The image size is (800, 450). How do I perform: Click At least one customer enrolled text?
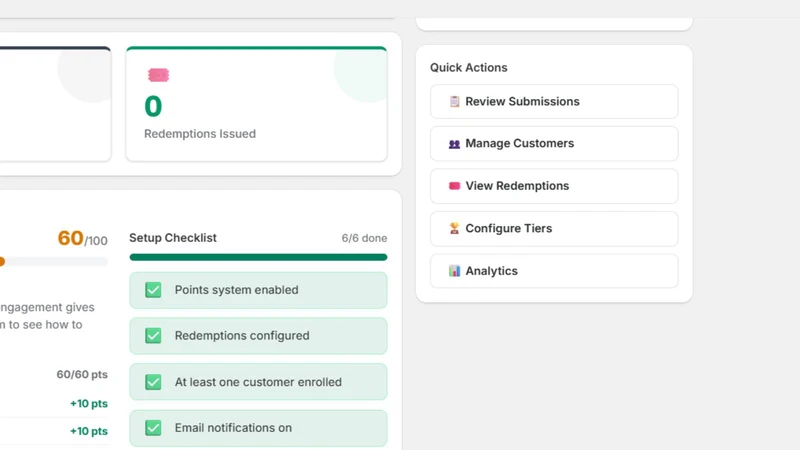[258, 382]
